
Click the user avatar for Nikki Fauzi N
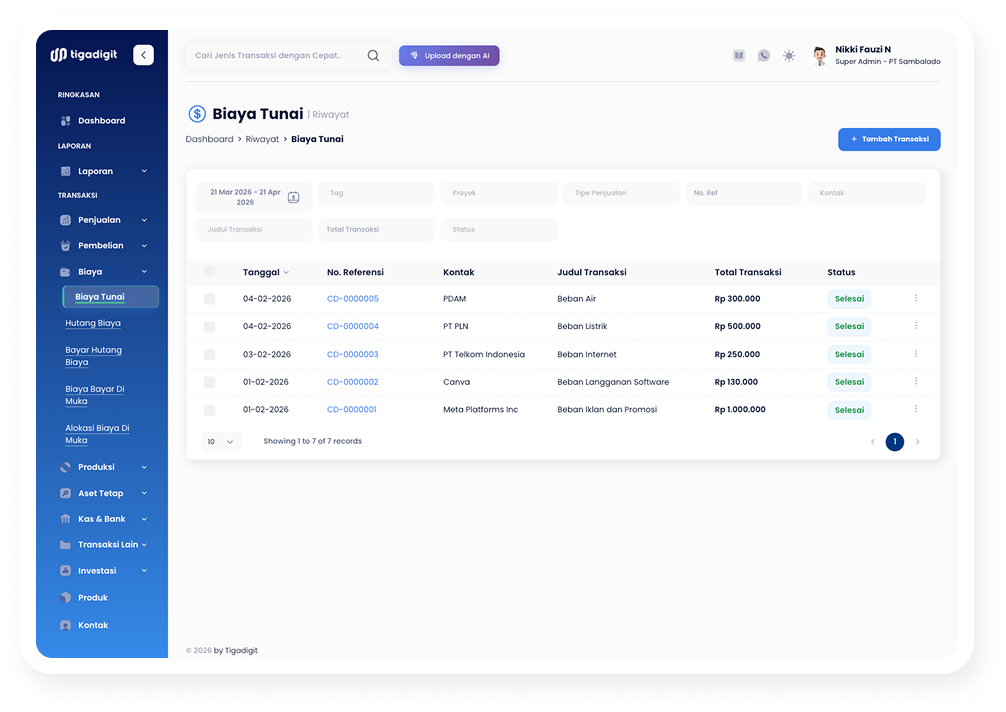(819, 56)
